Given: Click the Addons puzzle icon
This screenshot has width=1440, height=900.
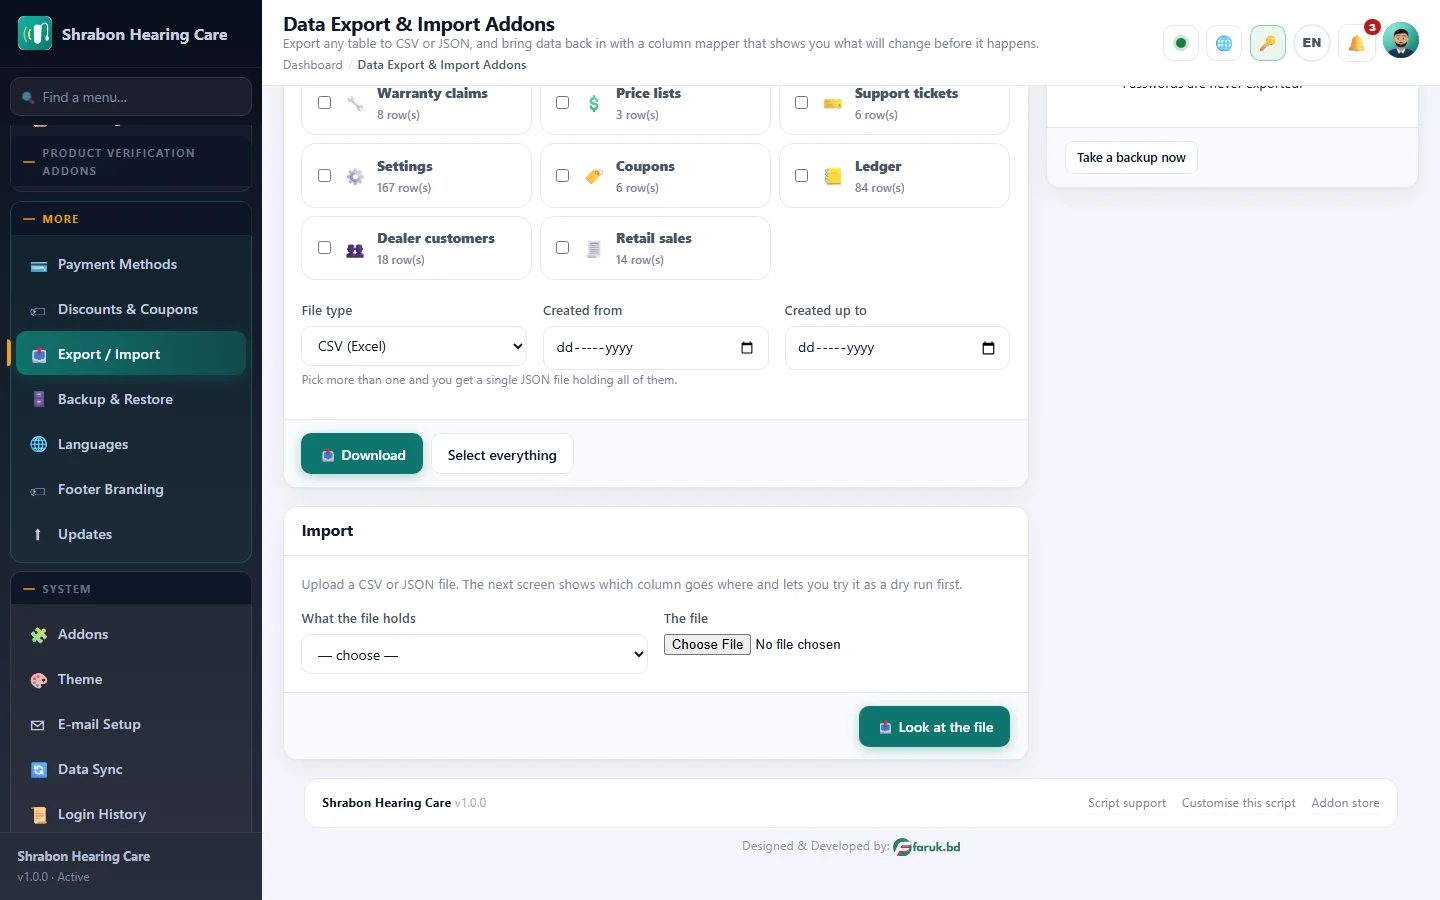Looking at the screenshot, I should pos(39,635).
